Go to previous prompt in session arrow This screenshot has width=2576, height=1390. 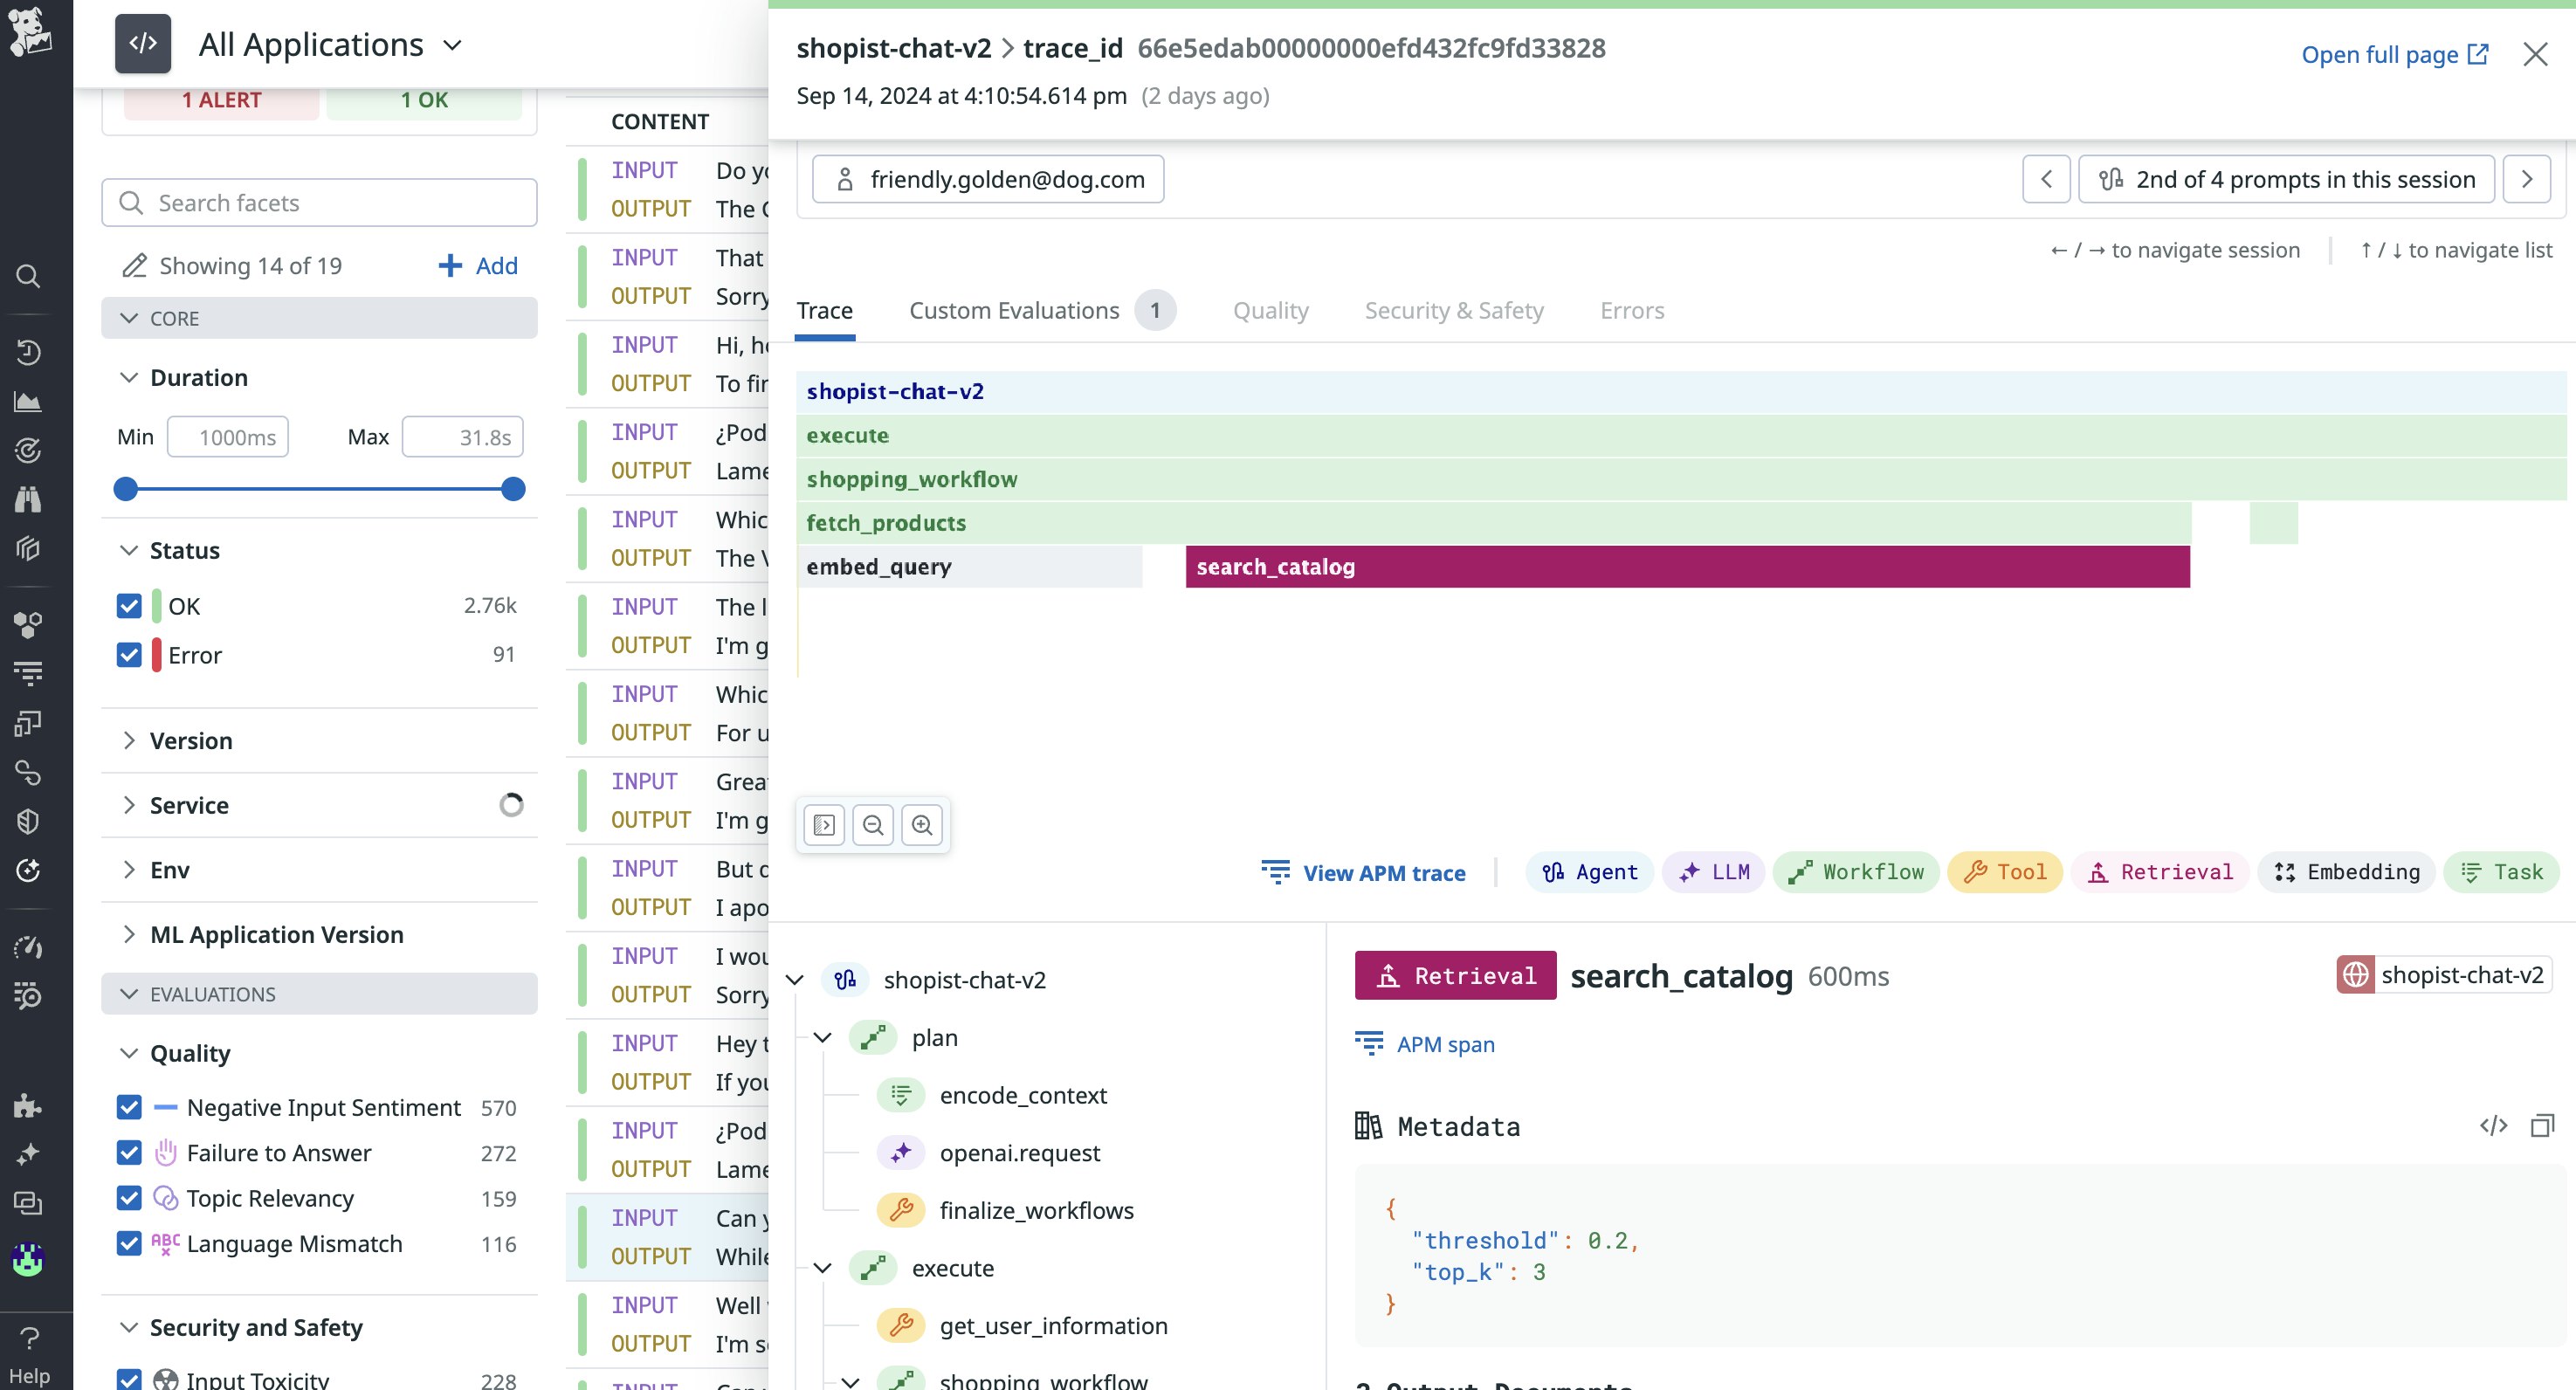click(x=2046, y=180)
